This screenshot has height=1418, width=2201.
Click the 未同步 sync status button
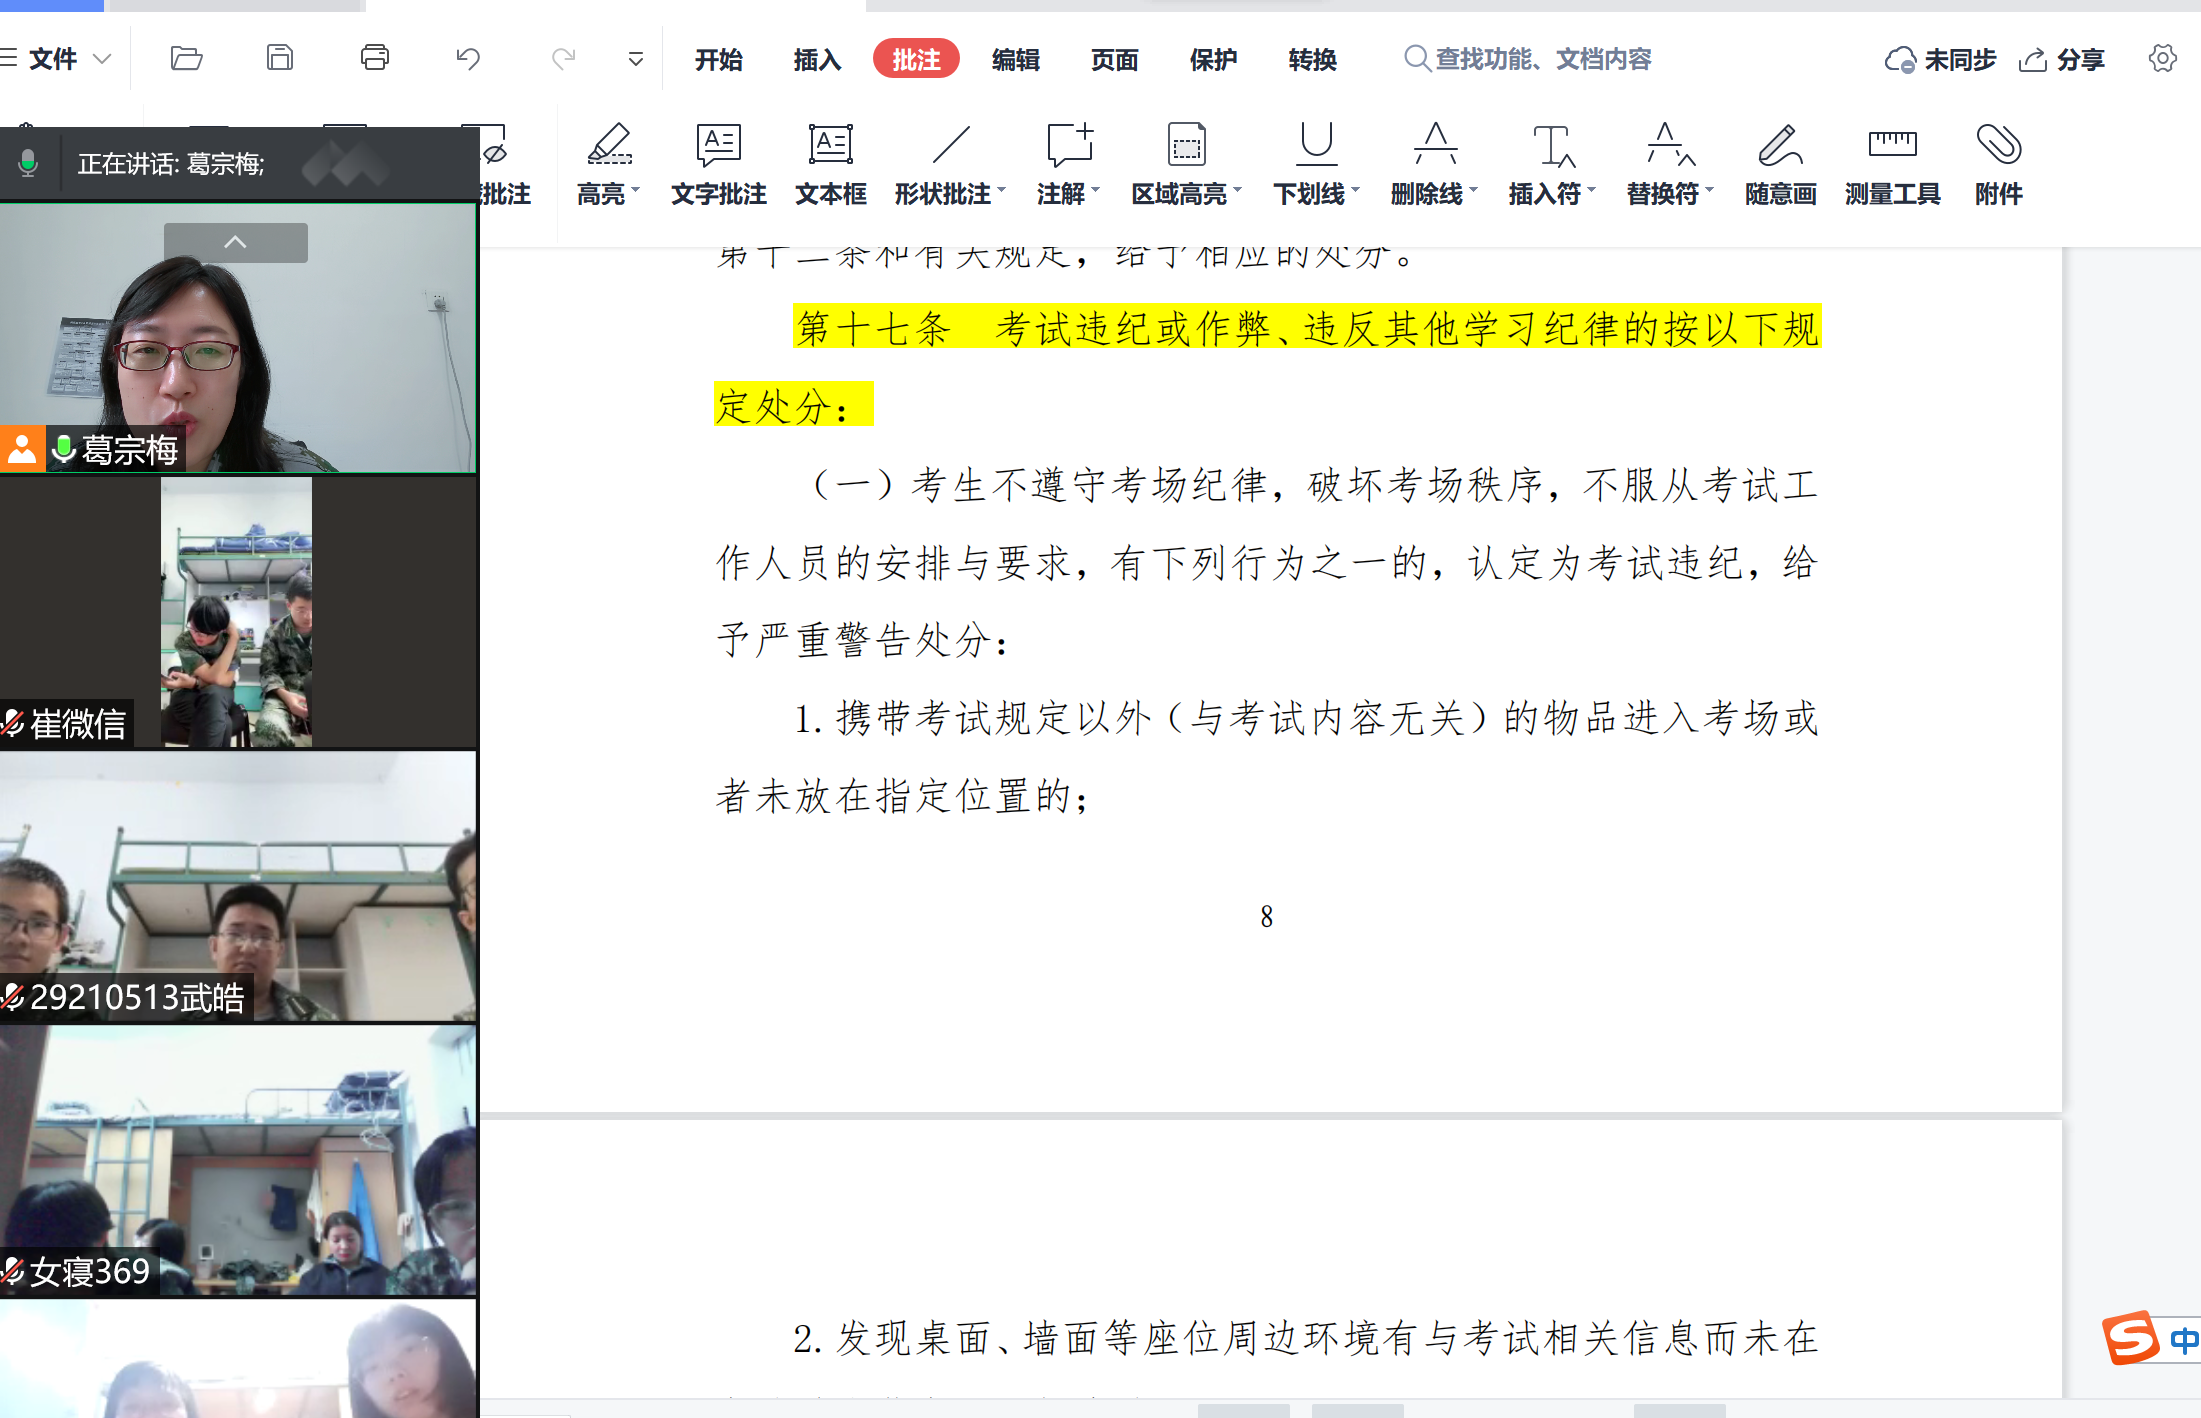pyautogui.click(x=1940, y=60)
